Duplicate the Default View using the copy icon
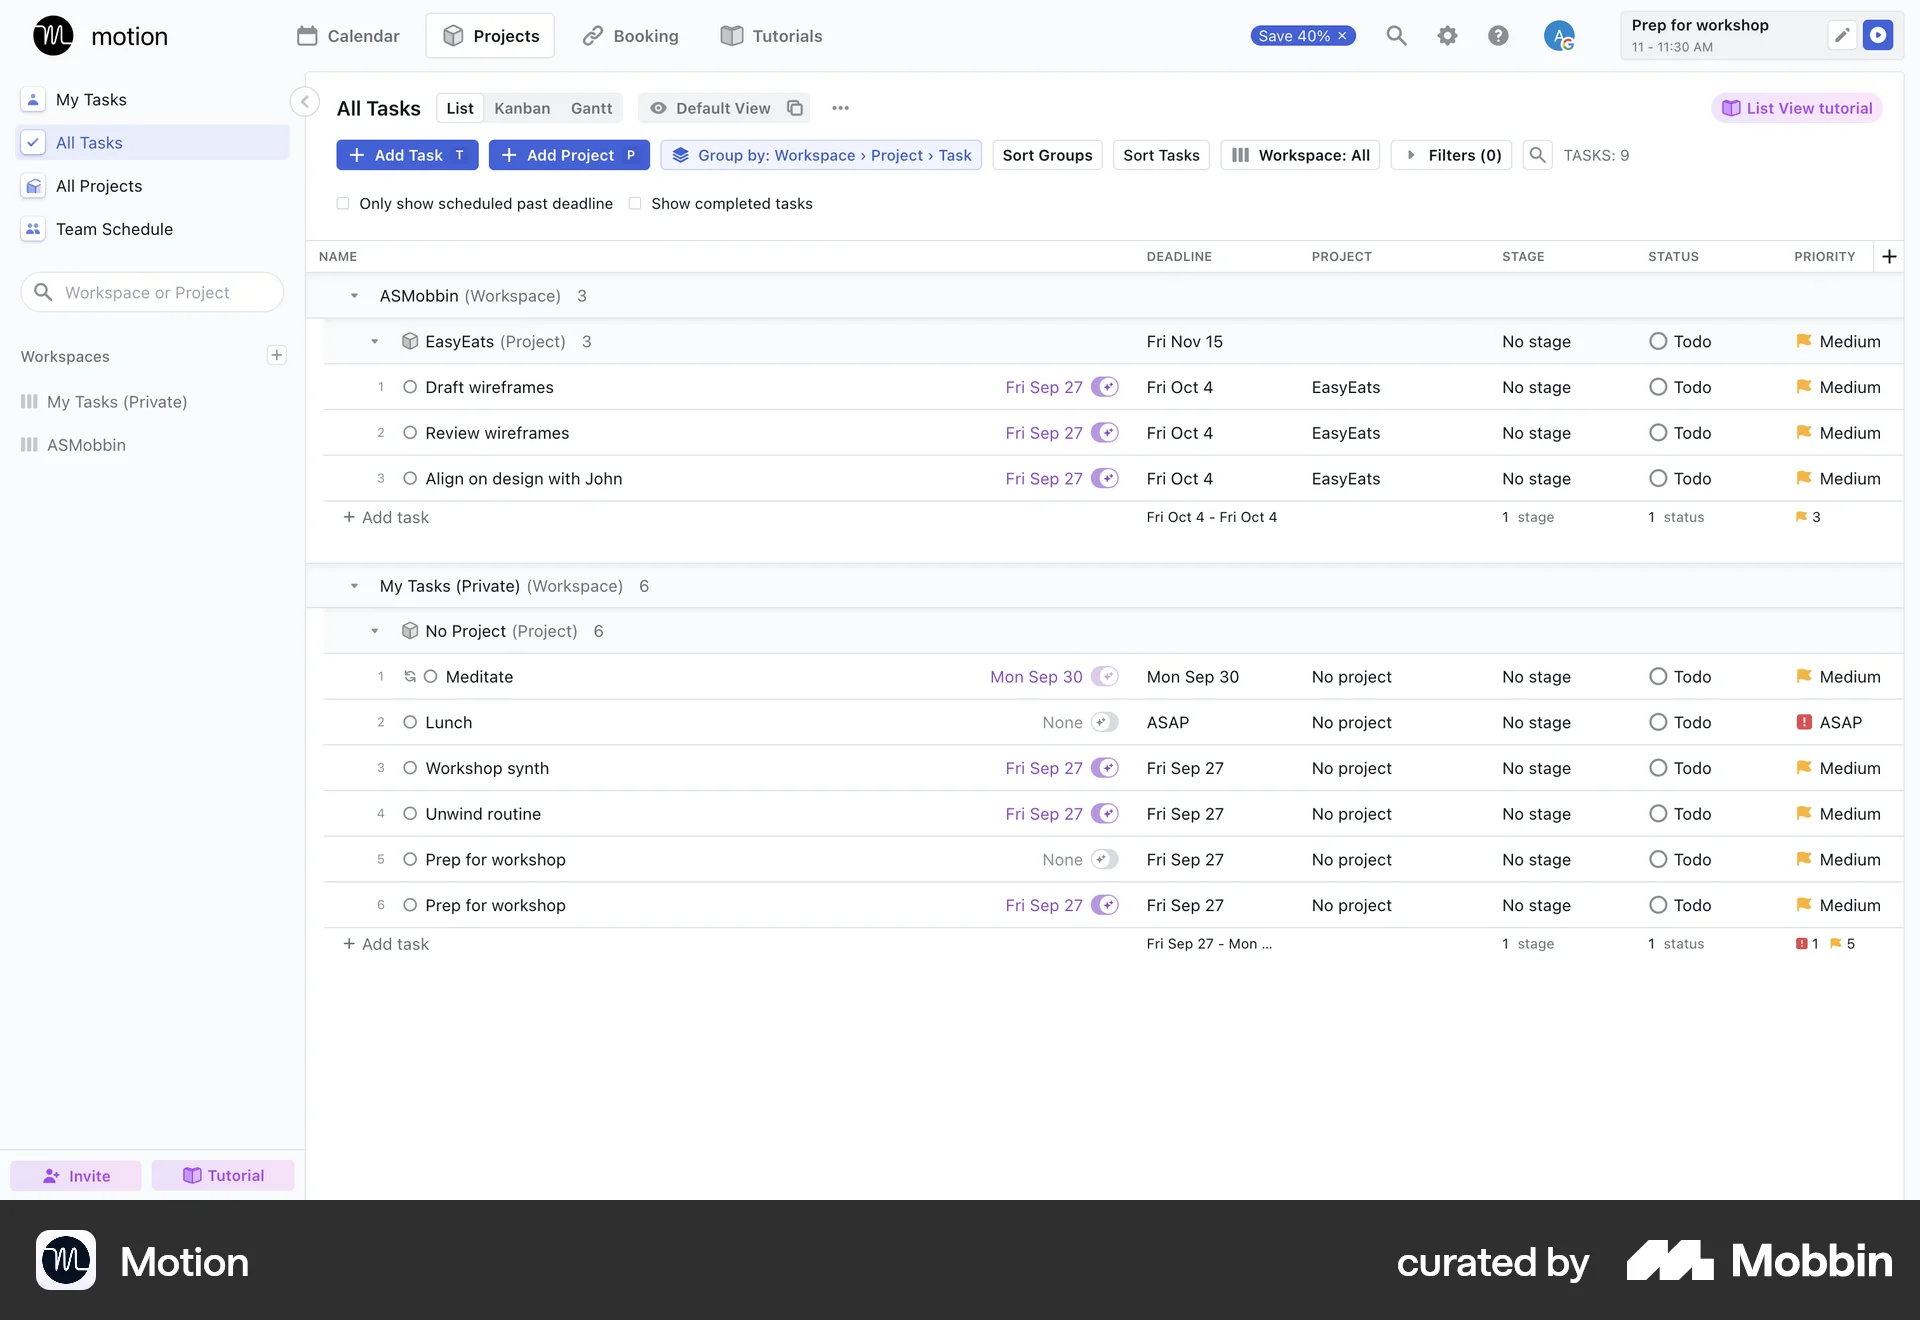Viewport: 1920px width, 1320px height. point(795,108)
